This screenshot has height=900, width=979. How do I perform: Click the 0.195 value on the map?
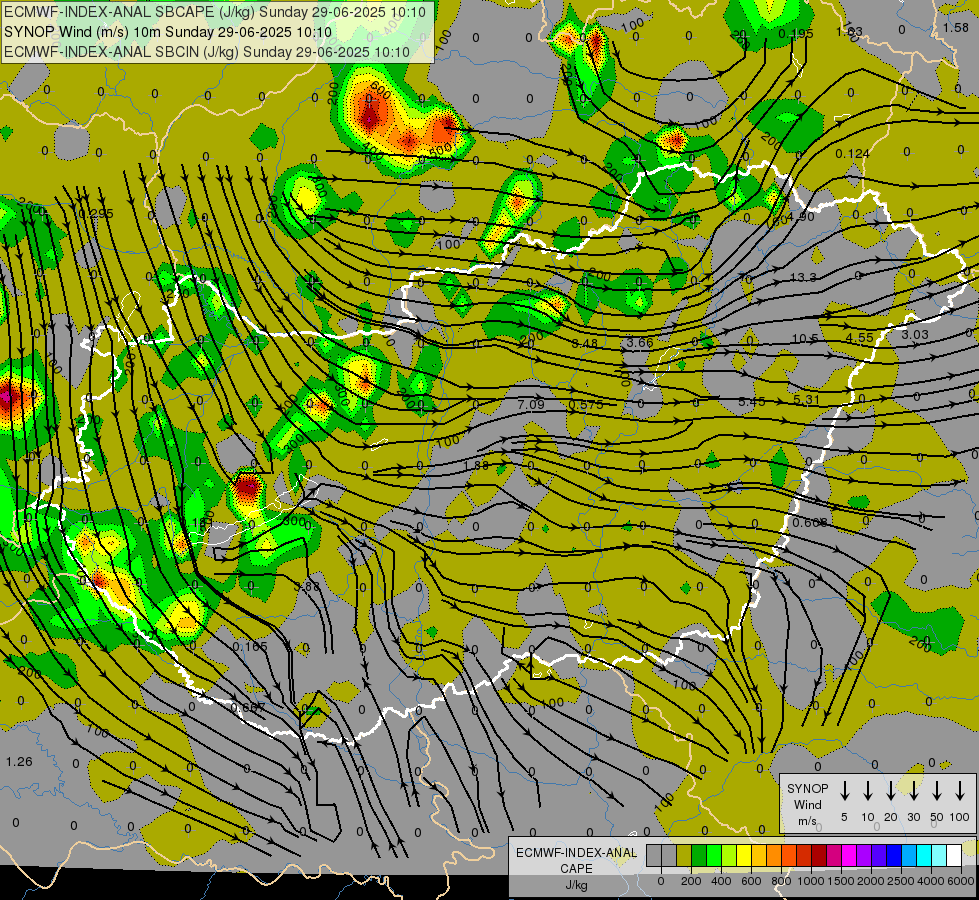tap(796, 33)
